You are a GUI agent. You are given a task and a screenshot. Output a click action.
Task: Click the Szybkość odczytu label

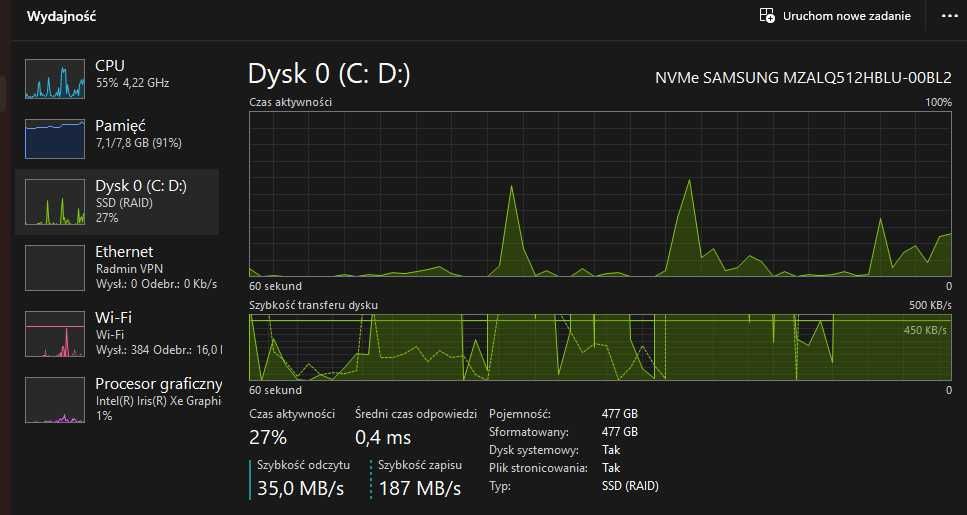point(303,465)
